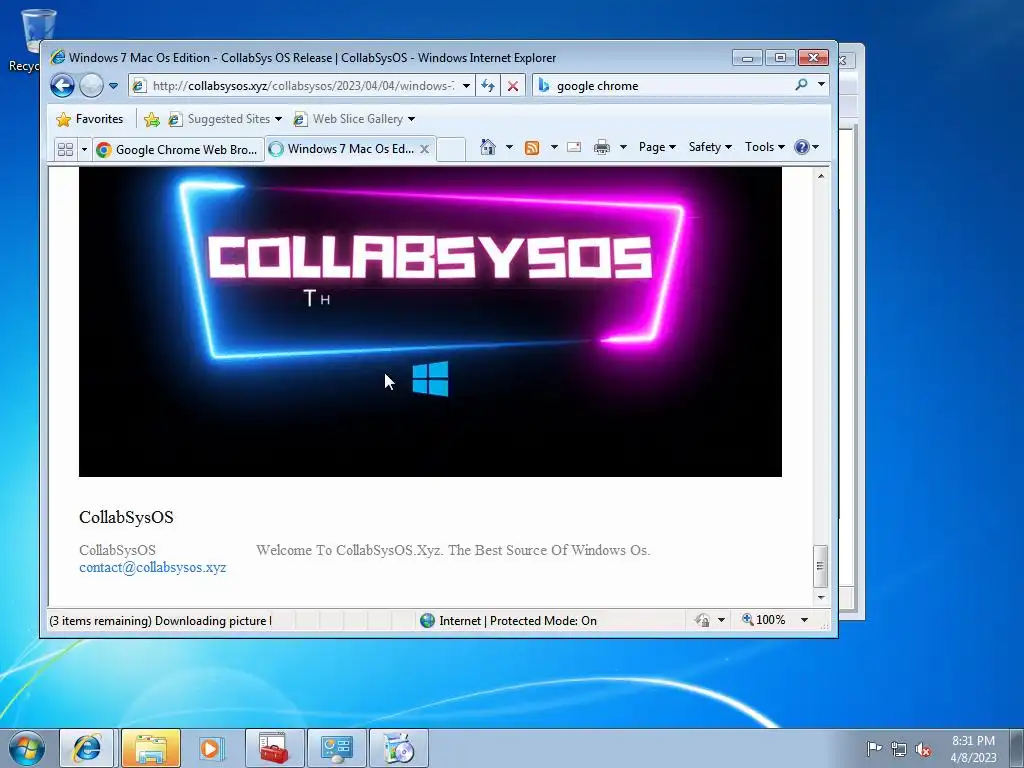Open the recent pages dropdown arrow

pyautogui.click(x=114, y=86)
